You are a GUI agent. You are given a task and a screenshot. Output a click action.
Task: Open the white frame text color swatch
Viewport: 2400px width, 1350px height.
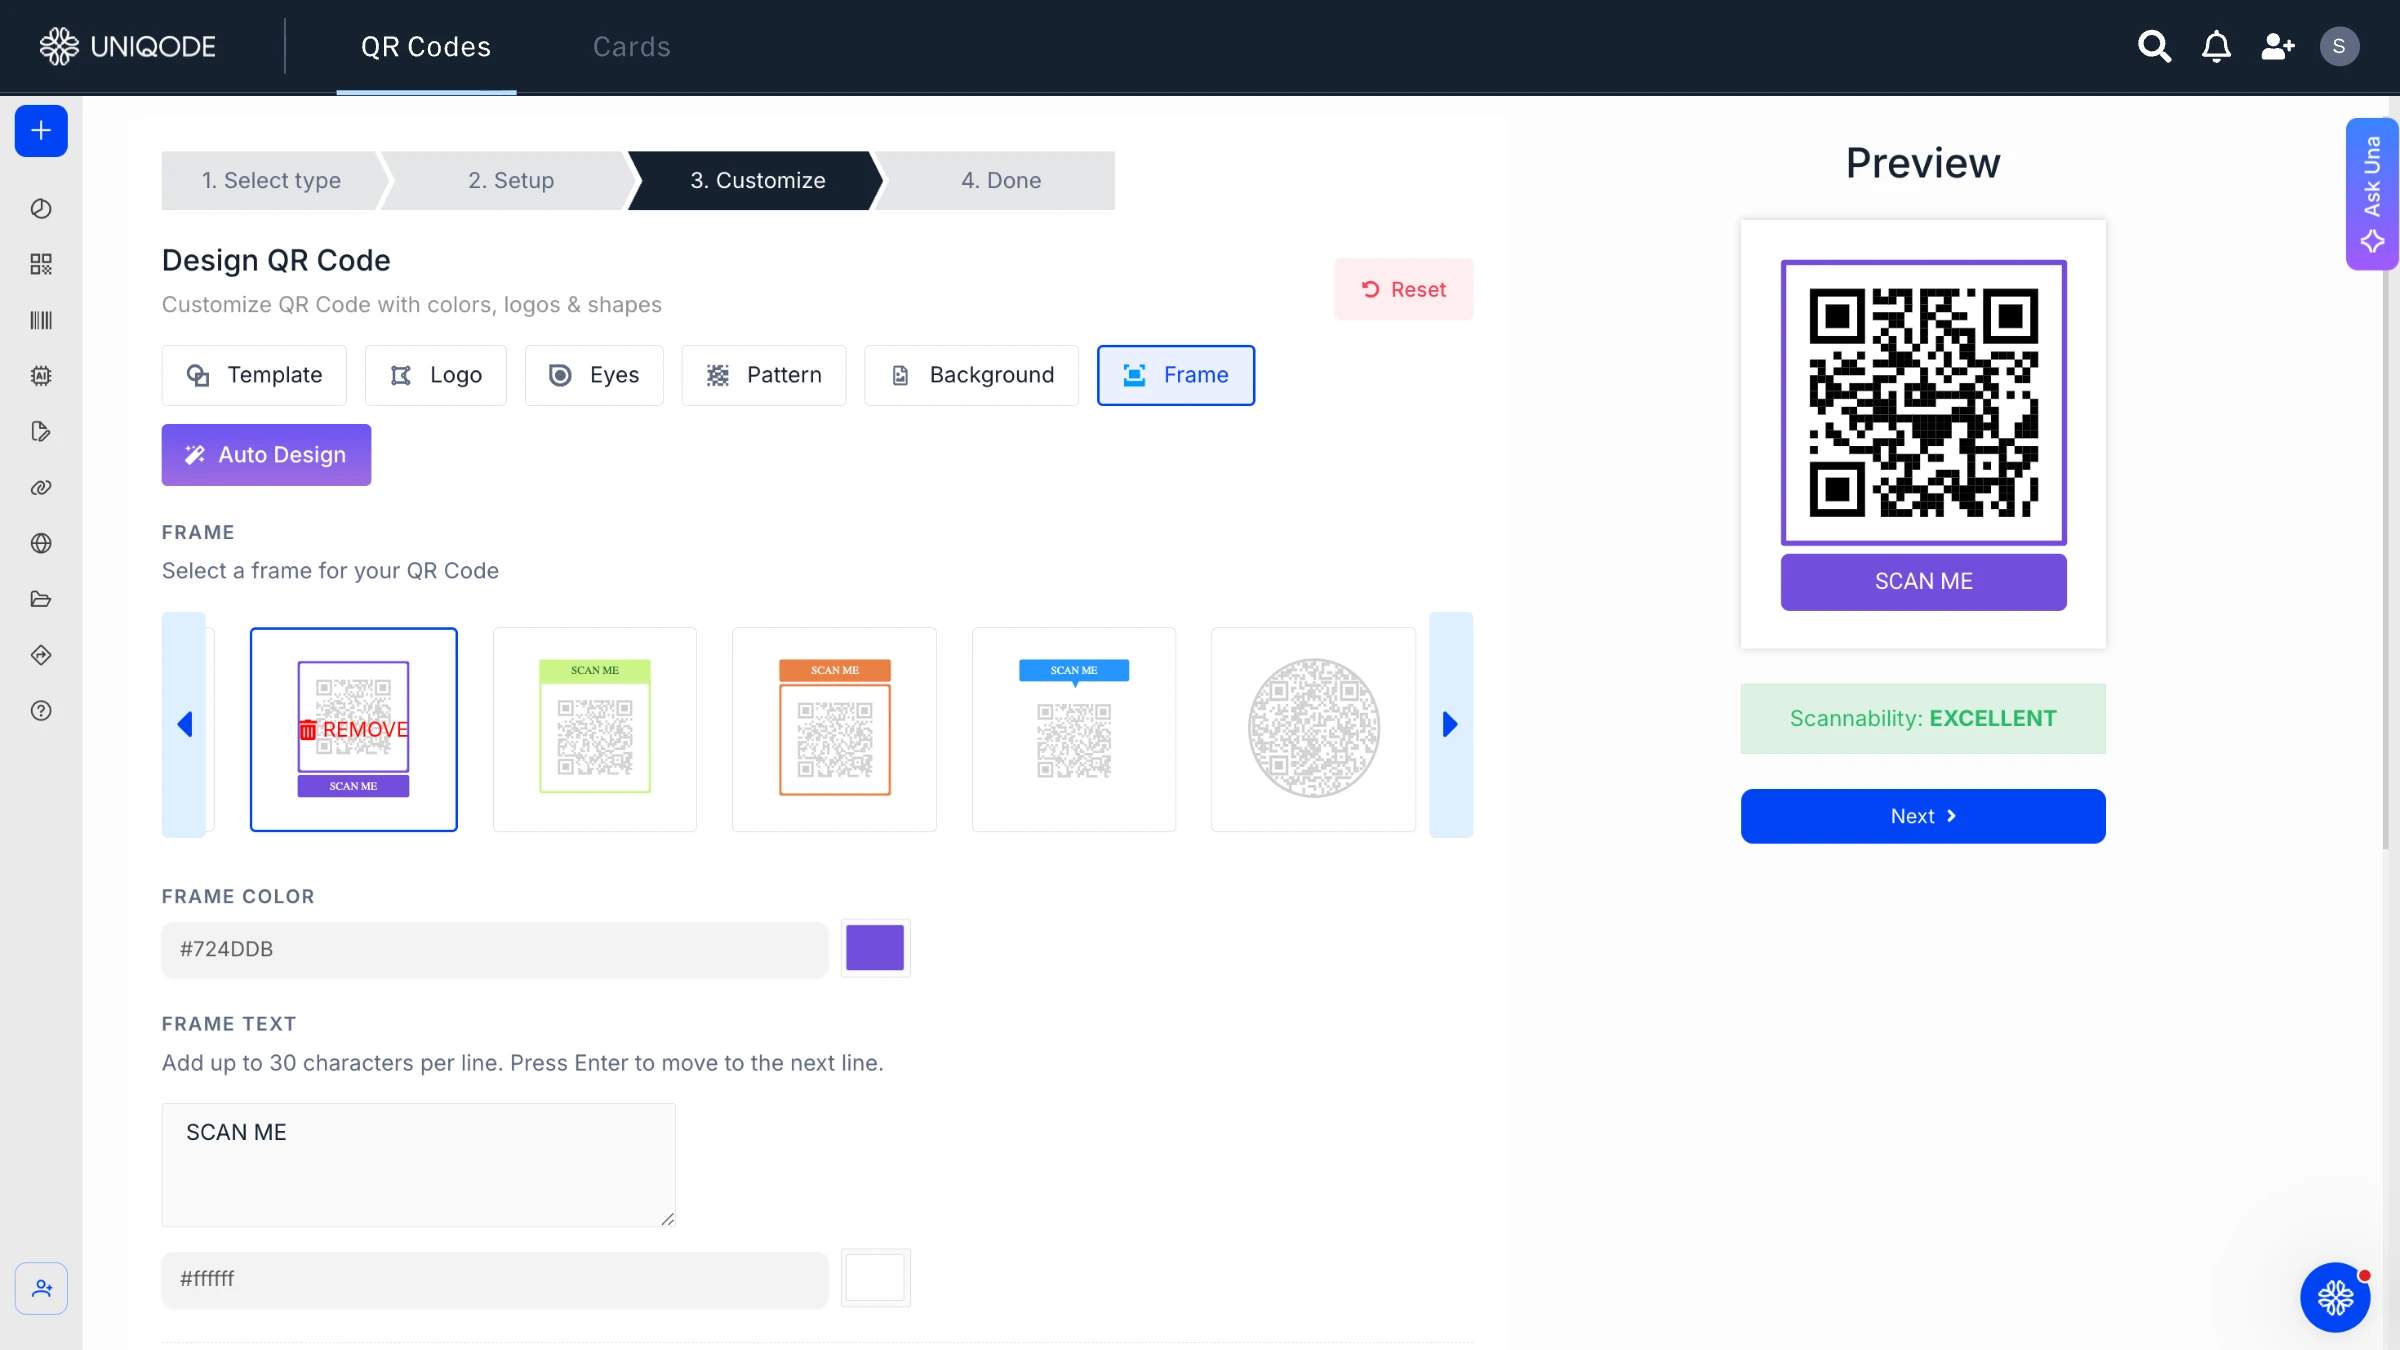(875, 1278)
